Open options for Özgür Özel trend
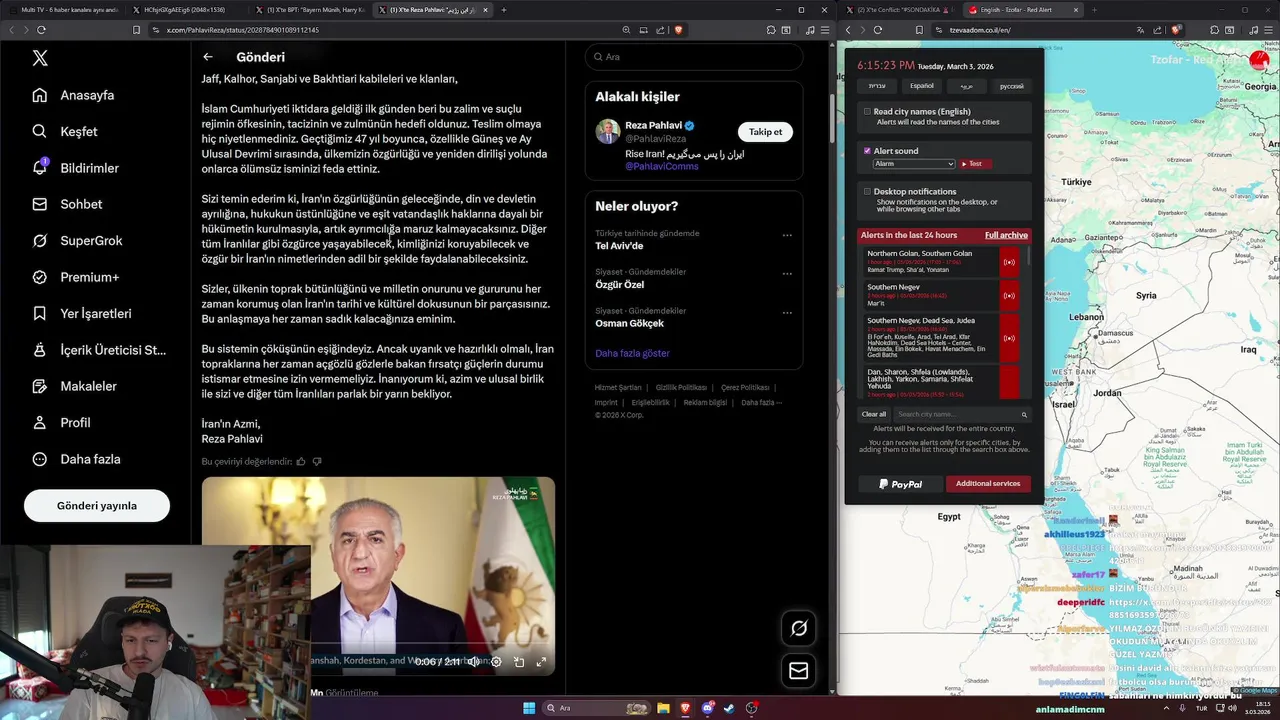This screenshot has width=1280, height=720. click(x=787, y=273)
